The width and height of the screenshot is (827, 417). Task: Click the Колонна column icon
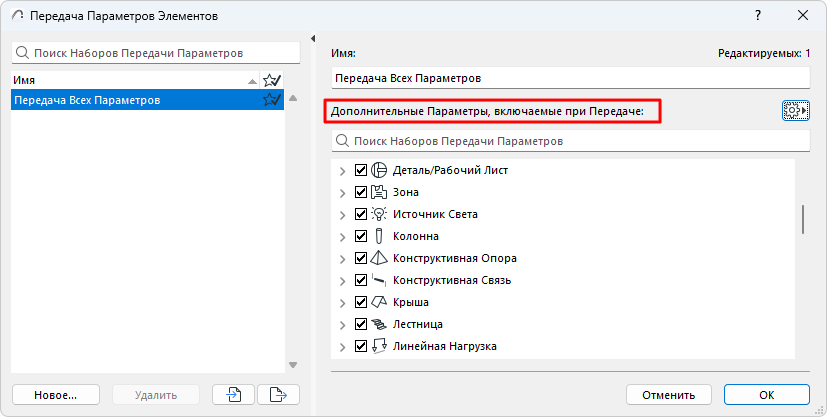(379, 236)
